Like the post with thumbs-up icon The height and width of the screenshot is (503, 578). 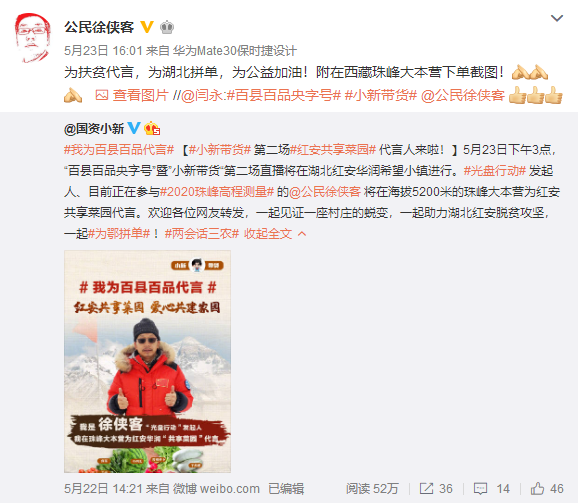coord(537,488)
